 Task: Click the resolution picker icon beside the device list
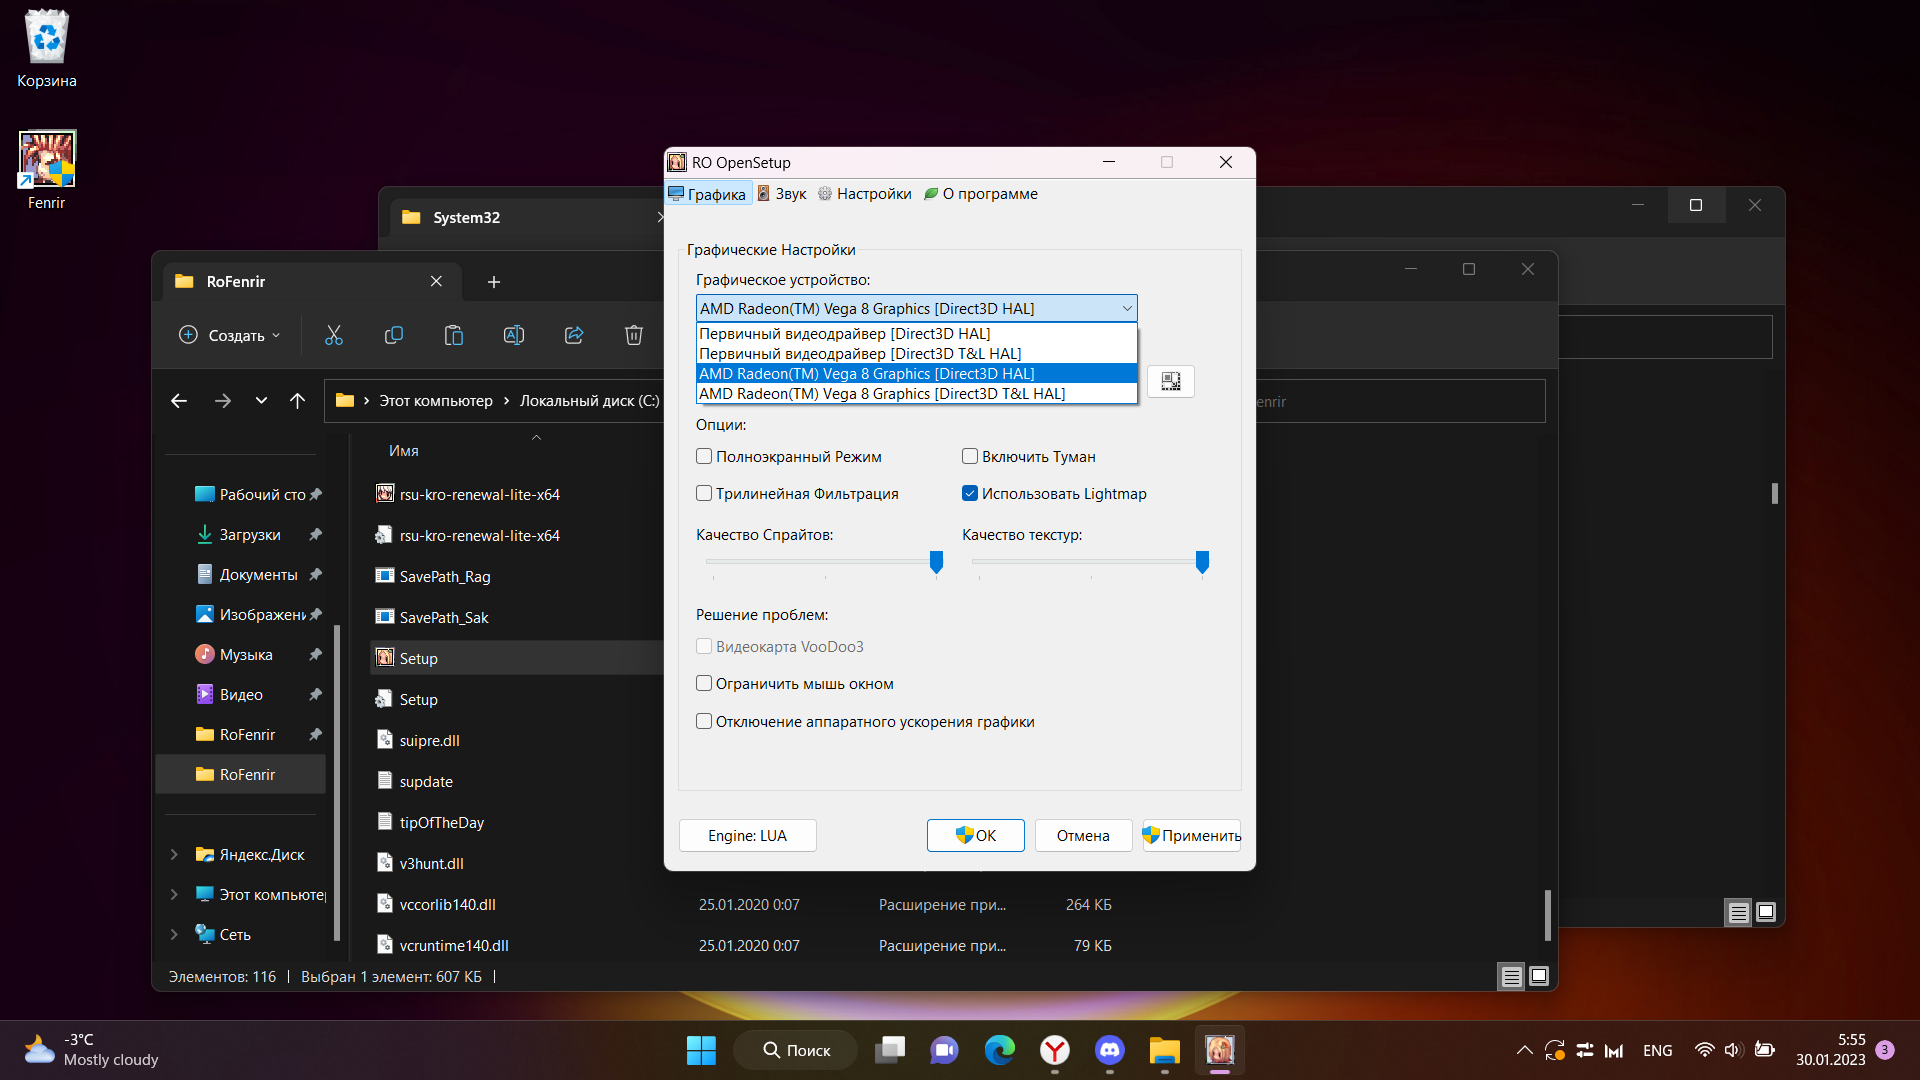pyautogui.click(x=1171, y=381)
